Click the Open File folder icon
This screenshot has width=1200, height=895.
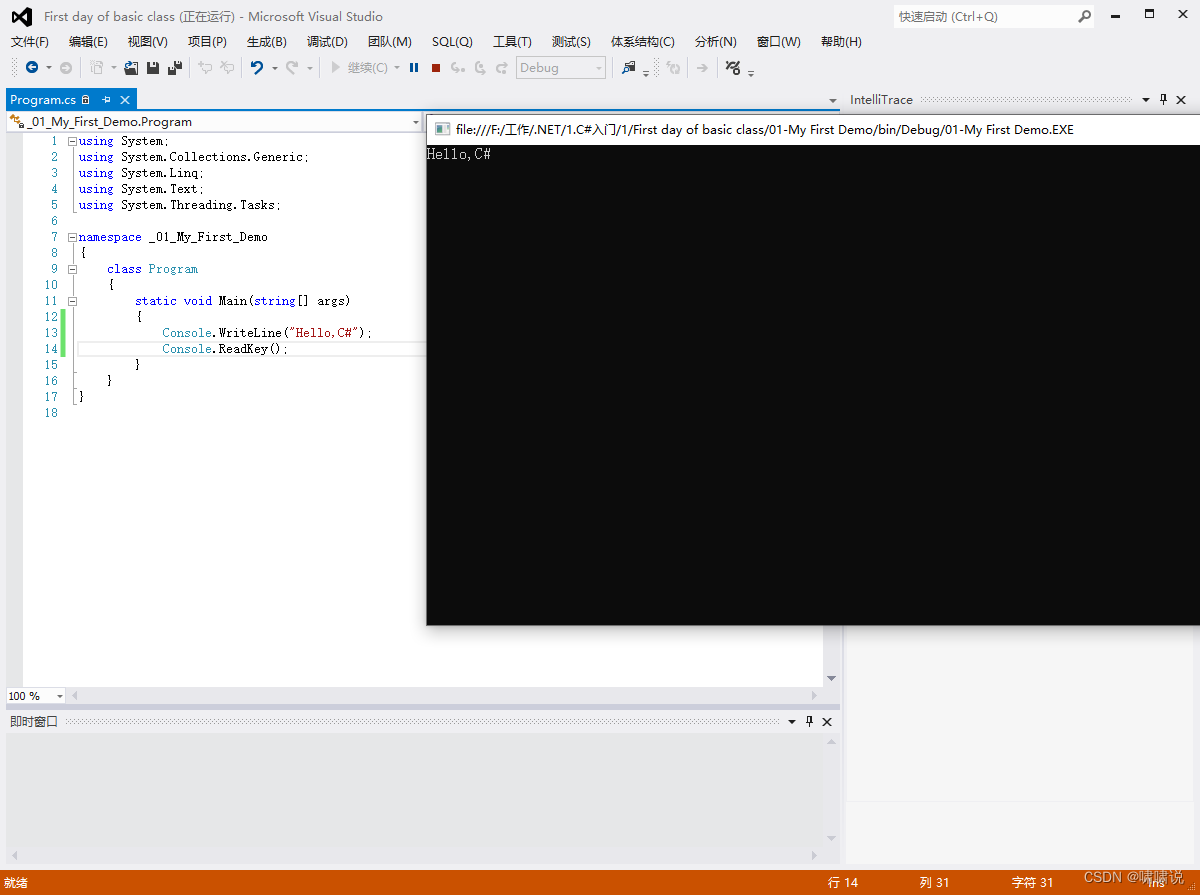point(131,67)
